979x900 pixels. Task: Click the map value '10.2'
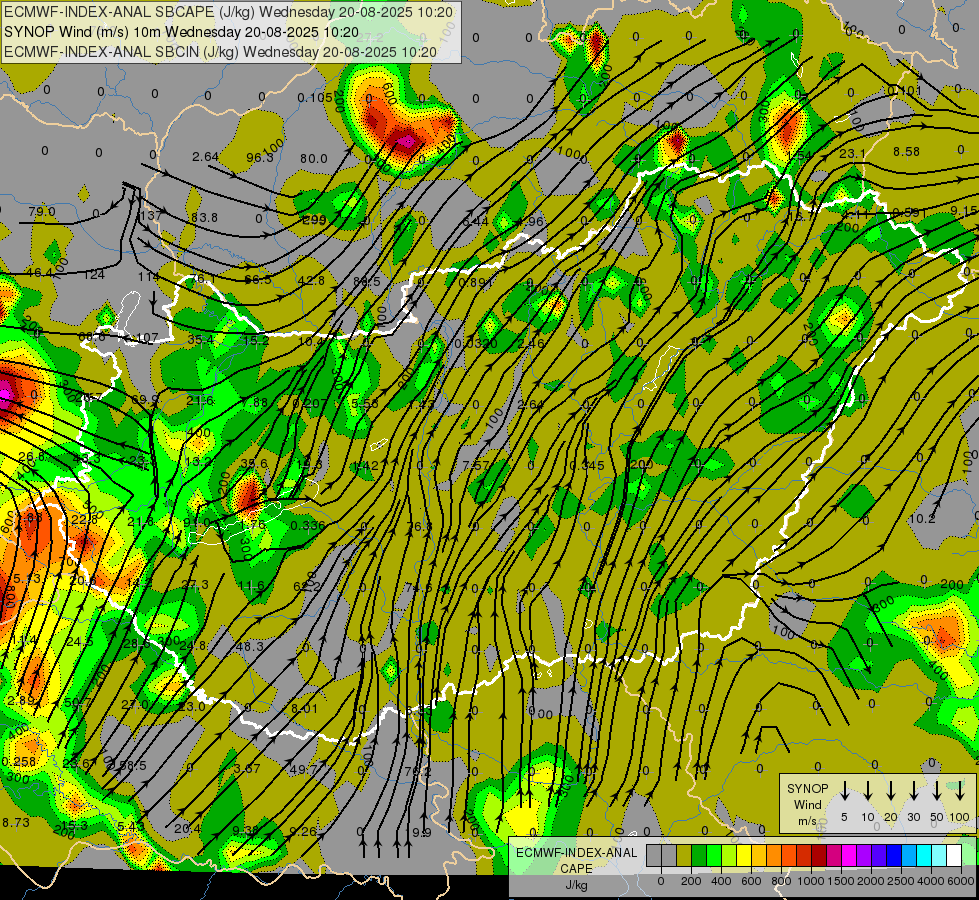922,518
